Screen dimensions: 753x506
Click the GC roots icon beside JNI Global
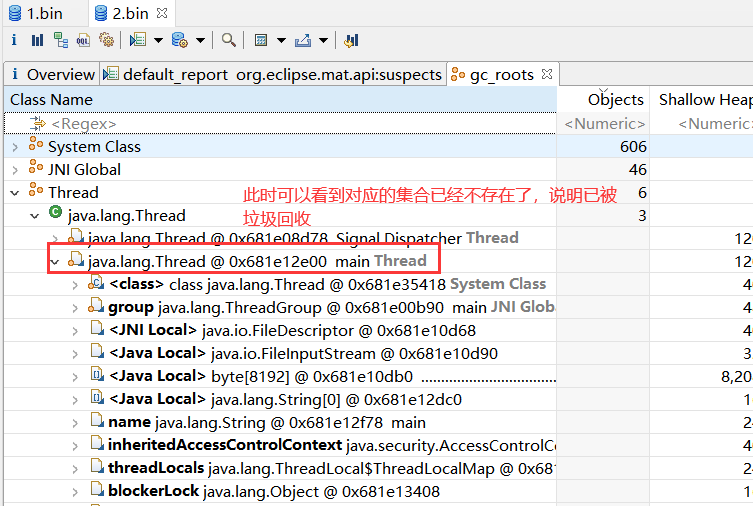tap(36, 166)
